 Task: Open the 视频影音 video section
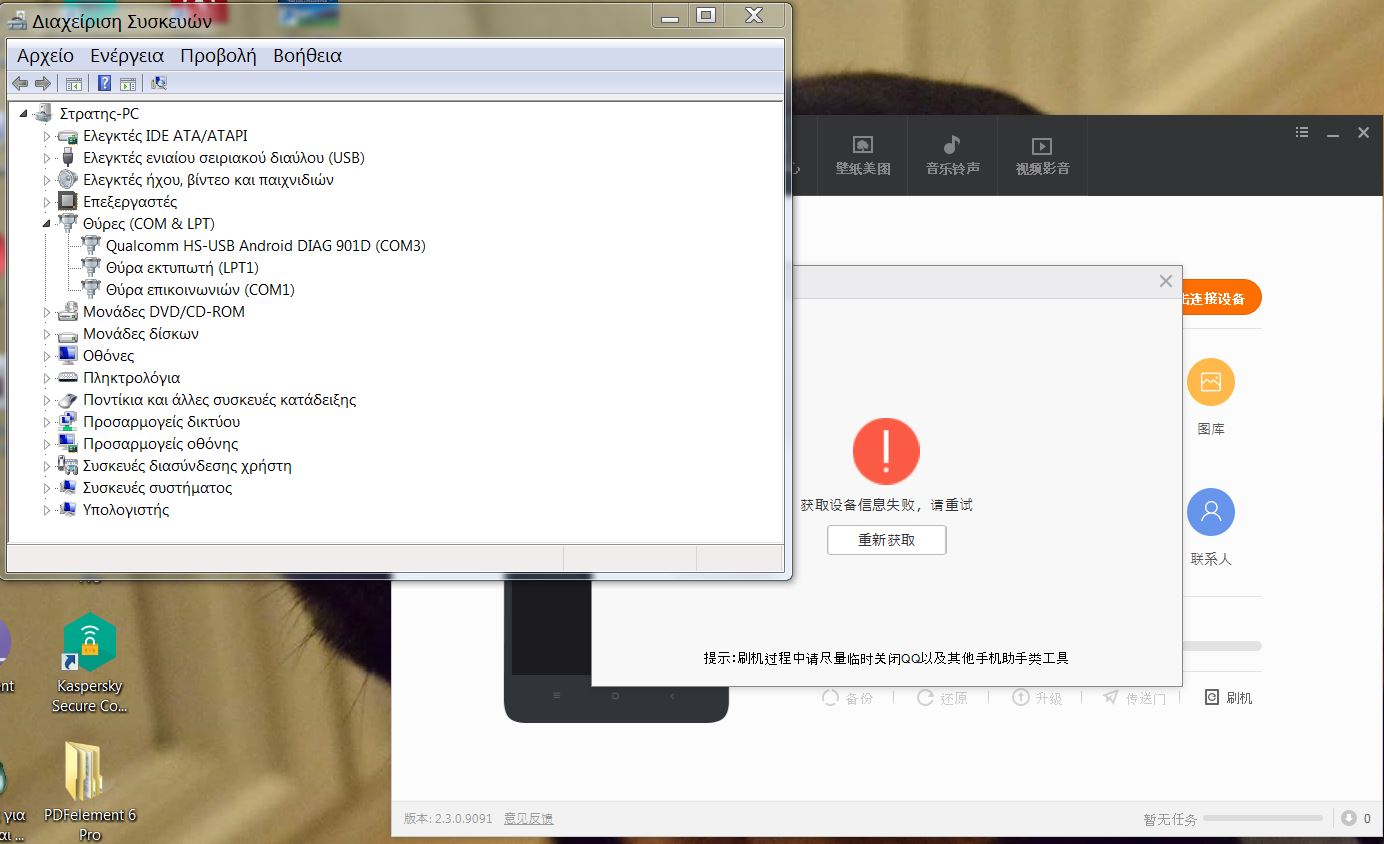1042,155
